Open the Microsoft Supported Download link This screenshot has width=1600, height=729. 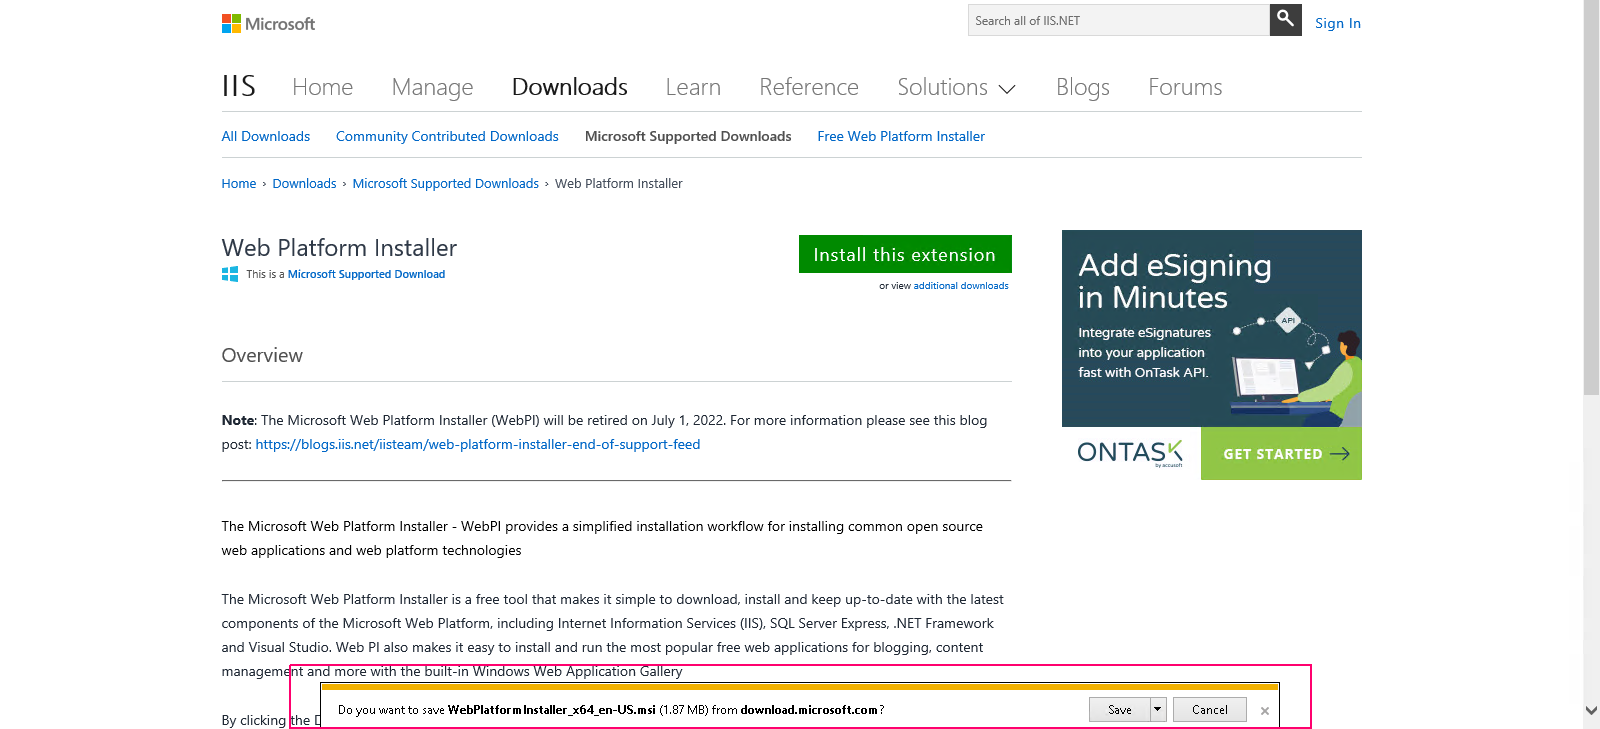[366, 274]
